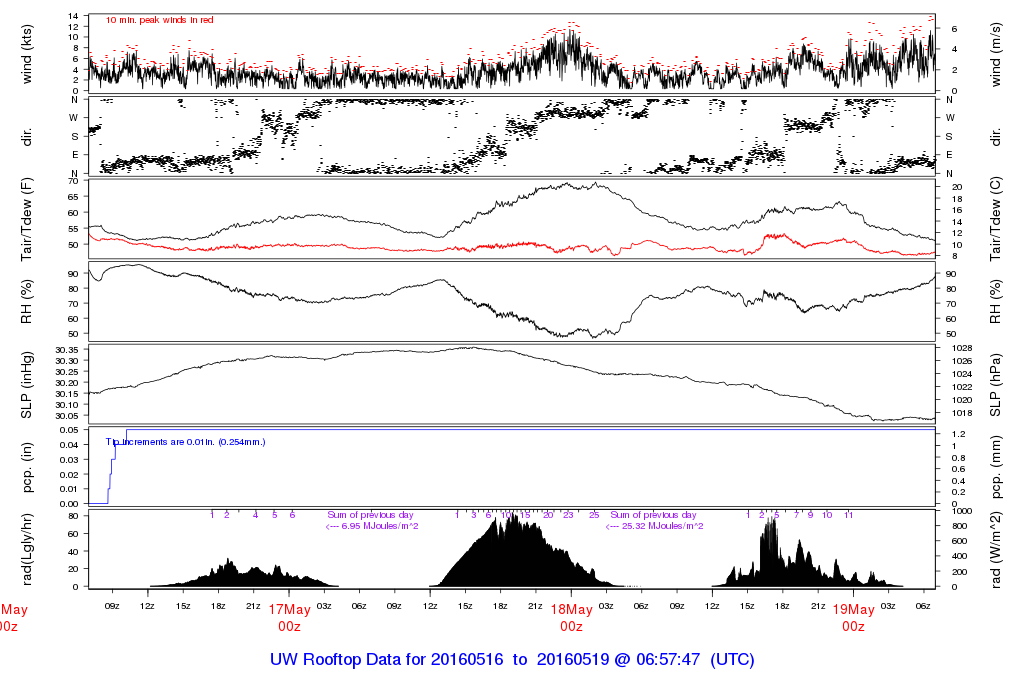
Task: Select the purple '25' hour marker
Action: coord(594,515)
